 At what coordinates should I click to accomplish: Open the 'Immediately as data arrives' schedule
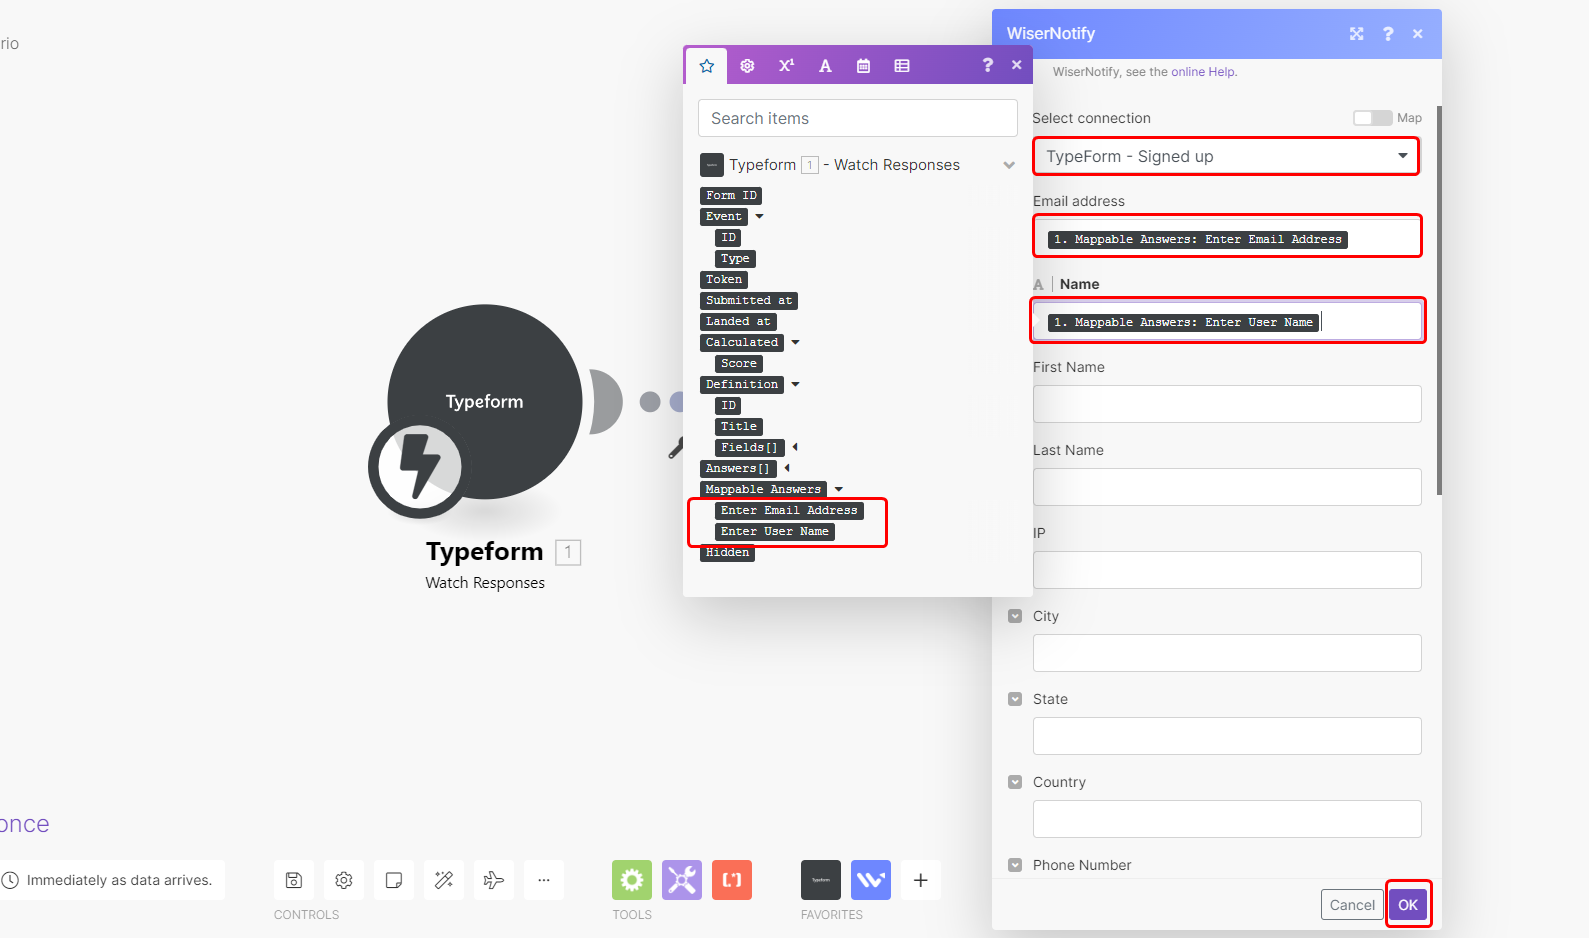tap(112, 880)
